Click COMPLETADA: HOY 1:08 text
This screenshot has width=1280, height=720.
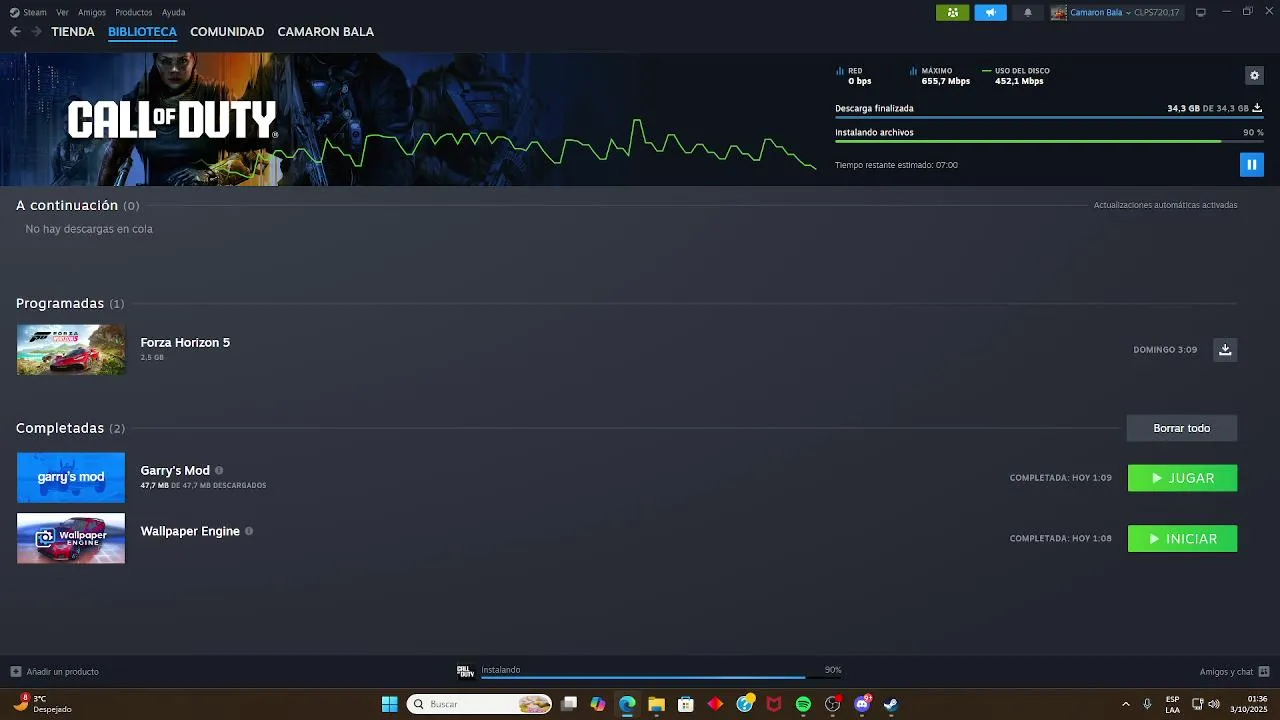(1061, 538)
